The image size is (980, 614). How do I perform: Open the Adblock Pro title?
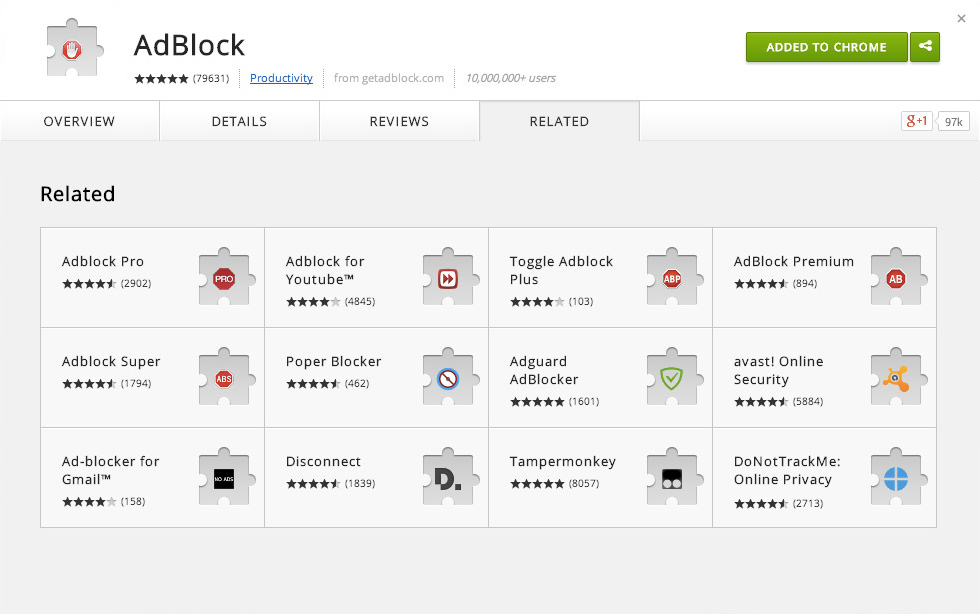(102, 261)
